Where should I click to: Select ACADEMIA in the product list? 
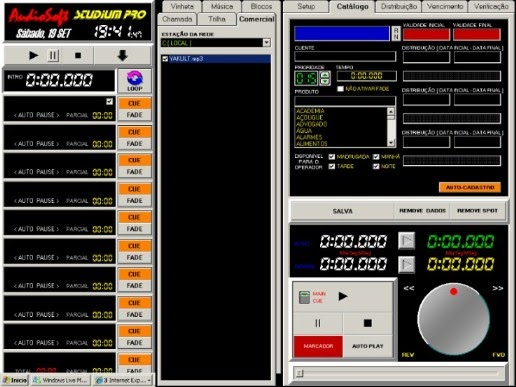(x=310, y=111)
